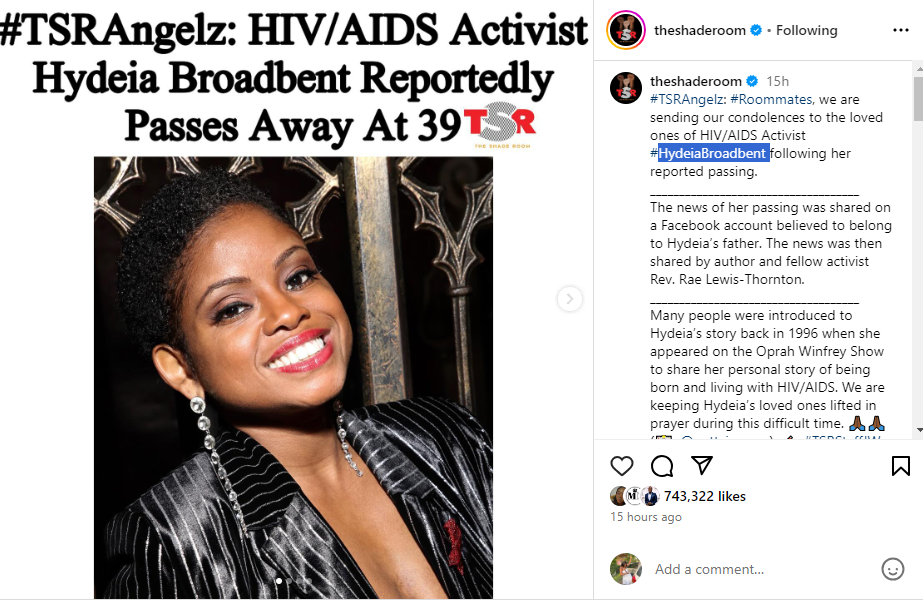Open comments with speech bubble icon
Screen dimensions: 923x609
click(662, 466)
